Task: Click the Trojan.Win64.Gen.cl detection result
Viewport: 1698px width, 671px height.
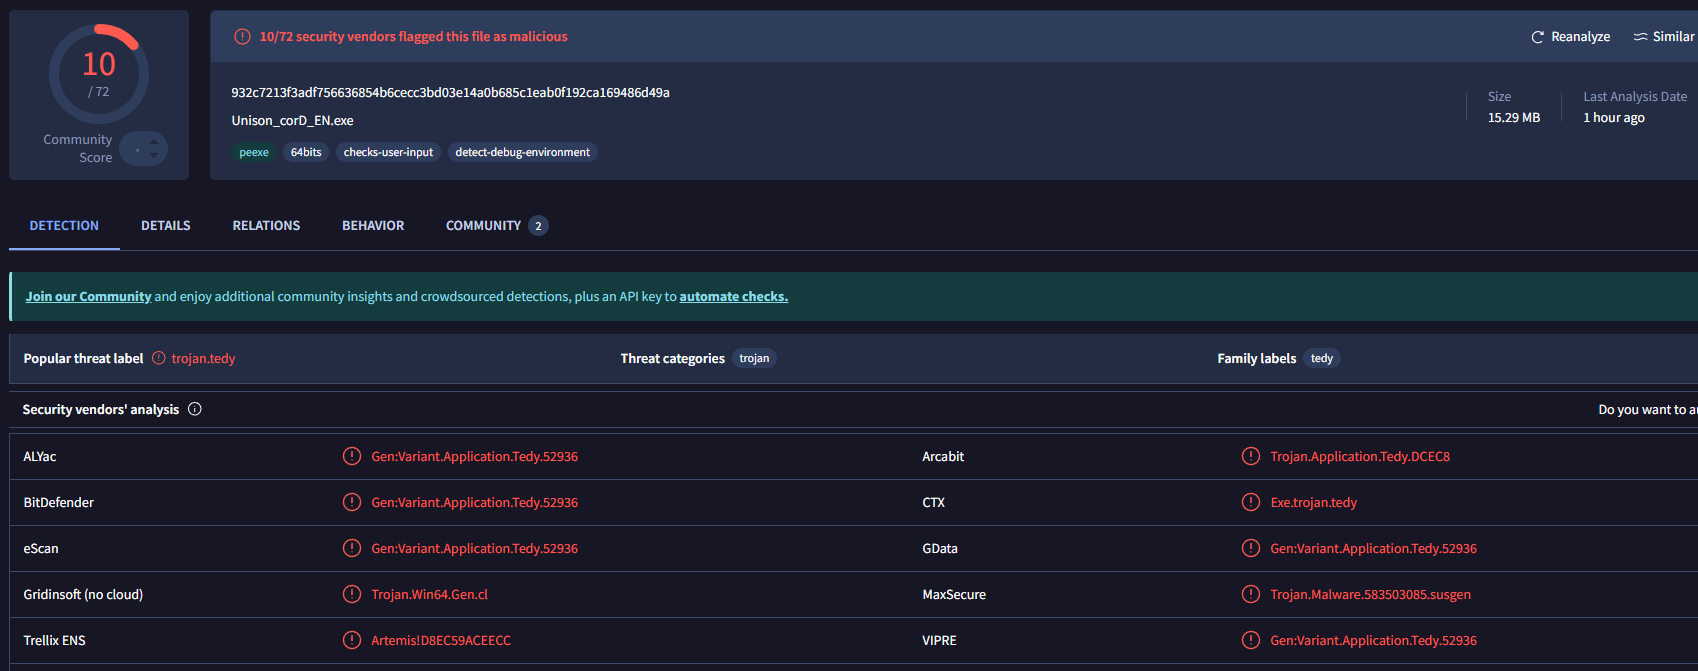Action: (430, 595)
